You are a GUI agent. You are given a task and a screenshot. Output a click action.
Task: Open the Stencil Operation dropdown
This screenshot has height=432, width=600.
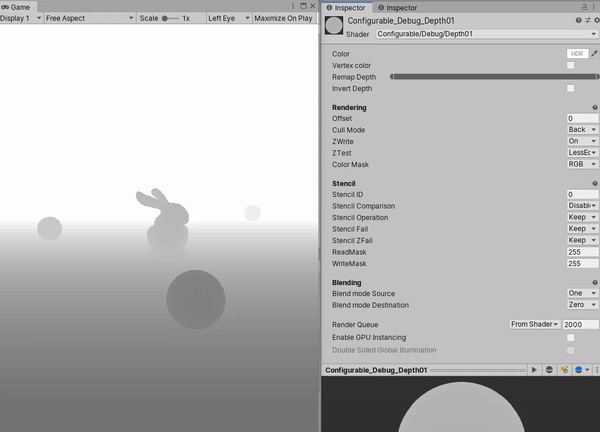[x=582, y=217]
